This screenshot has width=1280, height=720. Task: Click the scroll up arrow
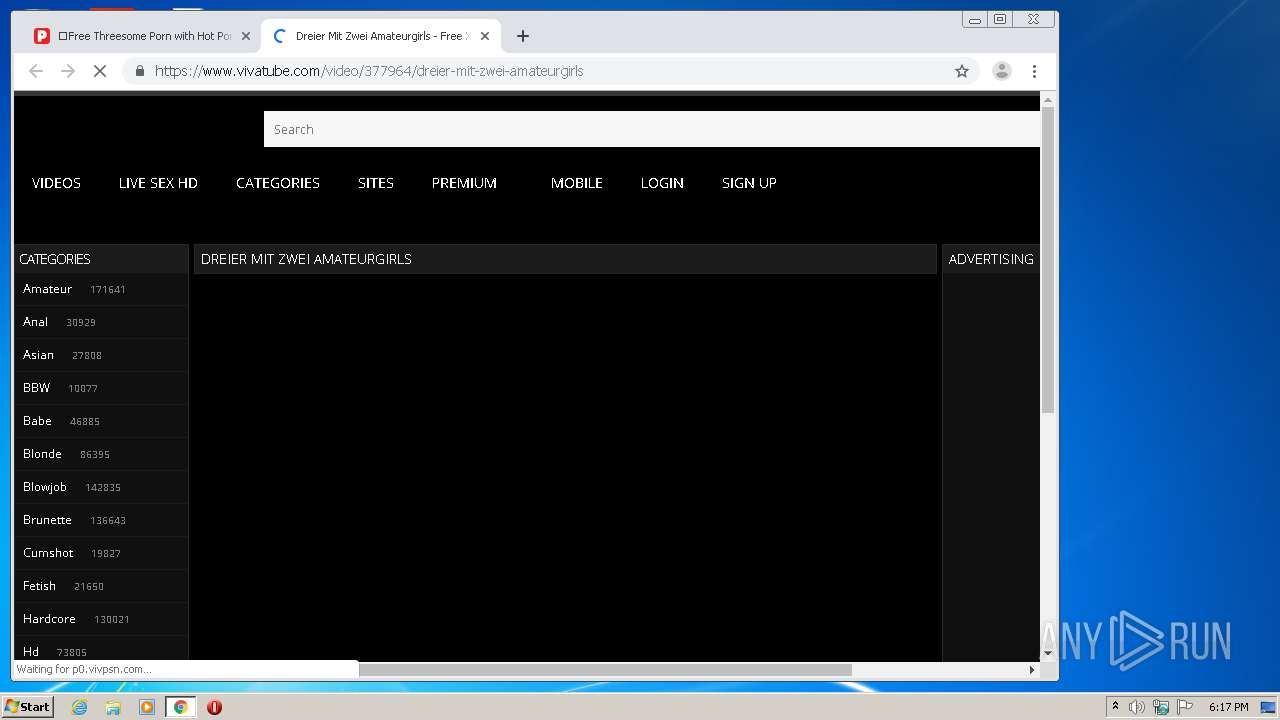[1048, 100]
